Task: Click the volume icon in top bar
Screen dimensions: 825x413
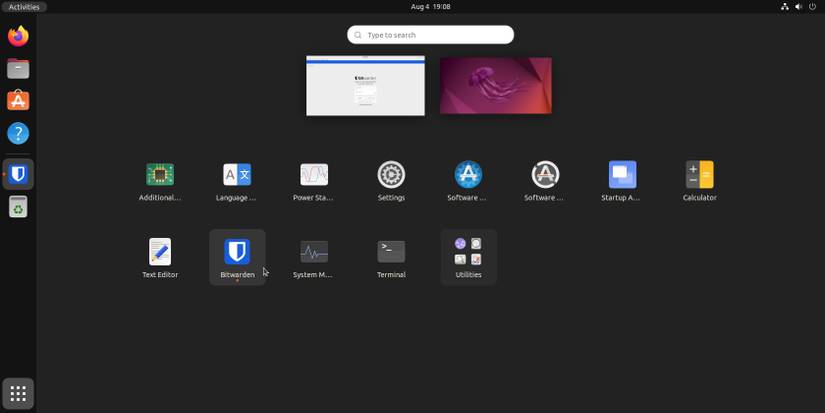Action: pos(798,6)
